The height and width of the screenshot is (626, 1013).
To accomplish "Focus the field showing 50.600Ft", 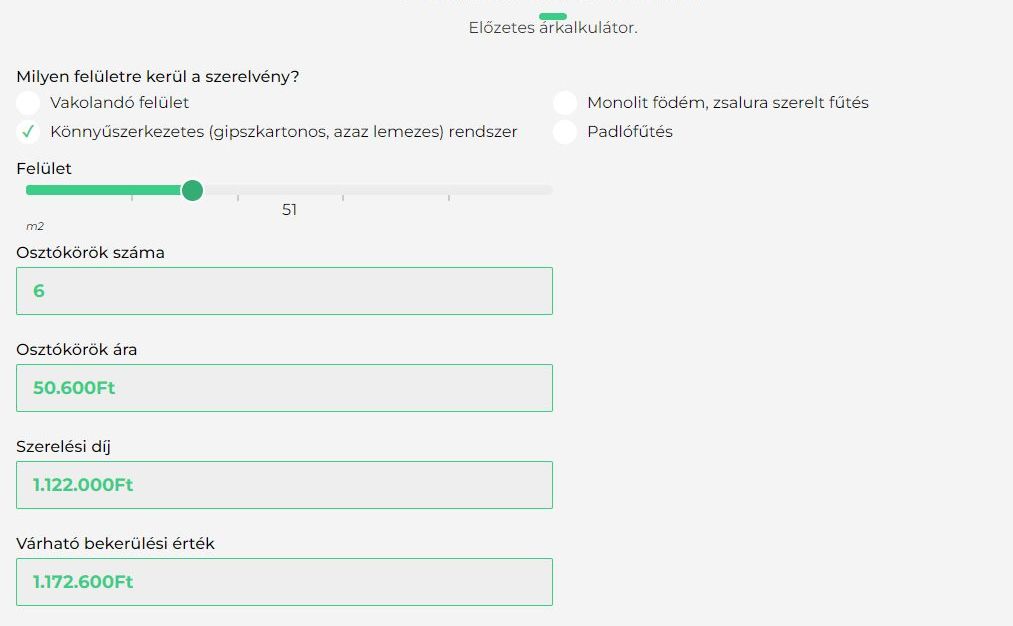I will (x=284, y=388).
